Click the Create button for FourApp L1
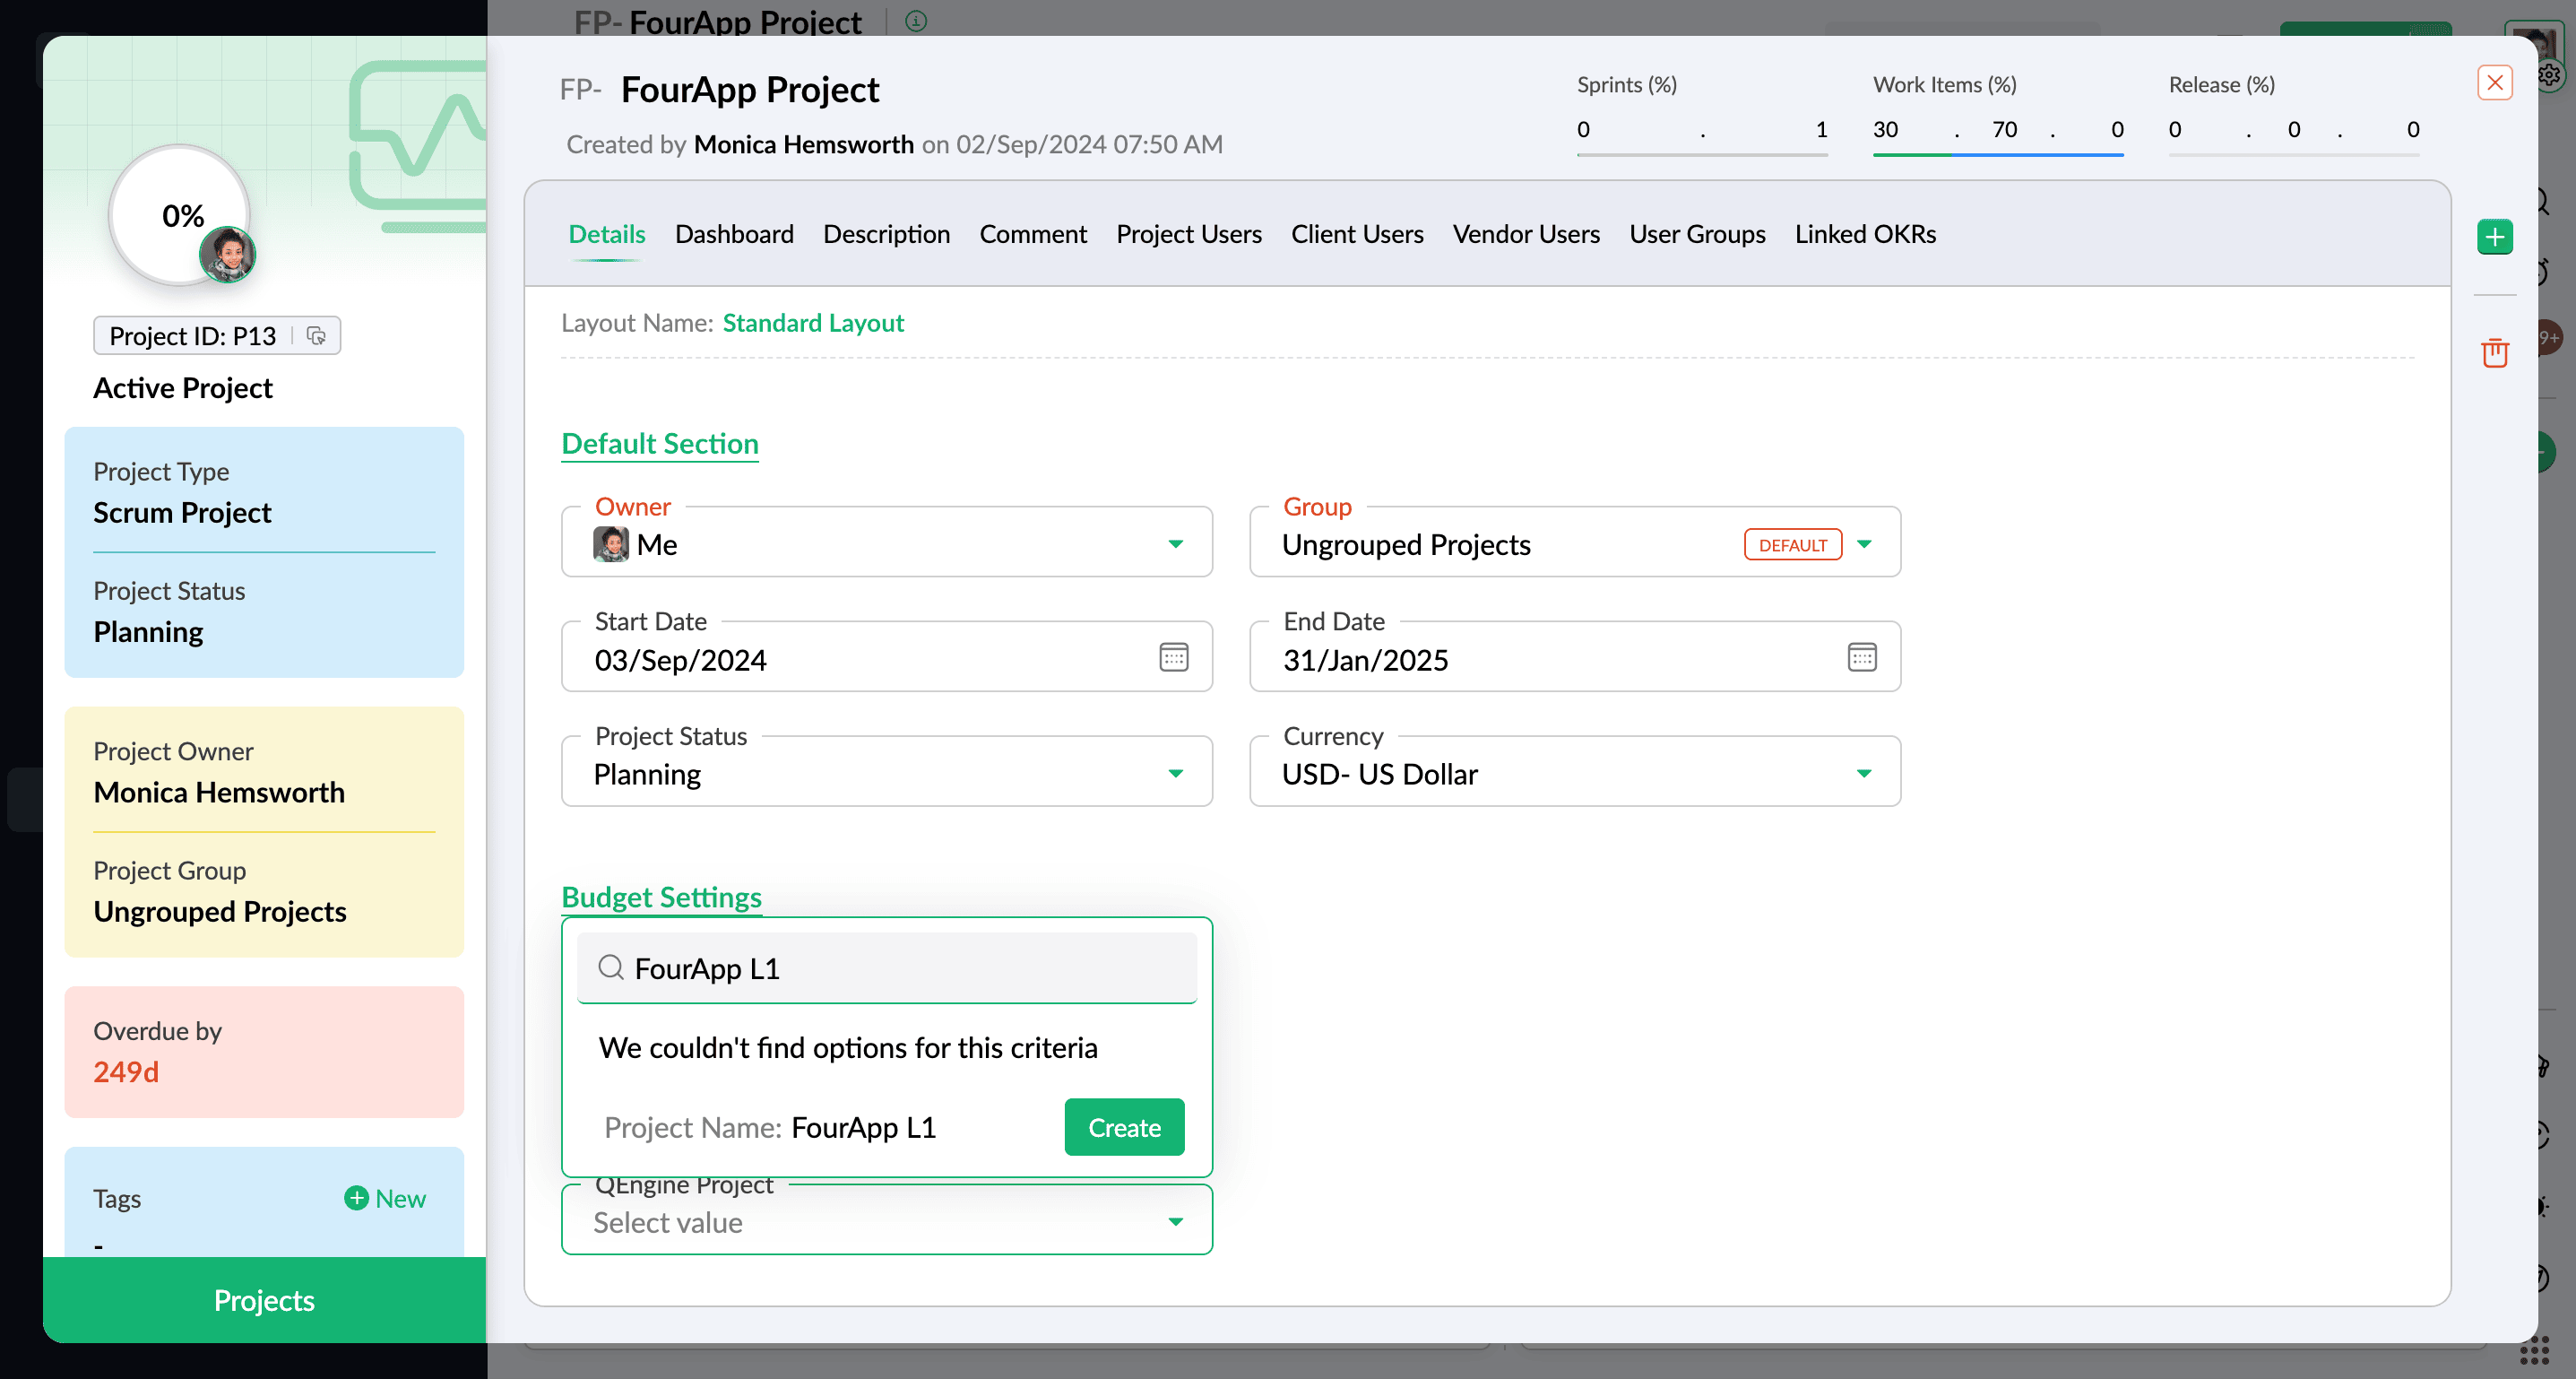2576x1379 pixels. pyautogui.click(x=1124, y=1127)
